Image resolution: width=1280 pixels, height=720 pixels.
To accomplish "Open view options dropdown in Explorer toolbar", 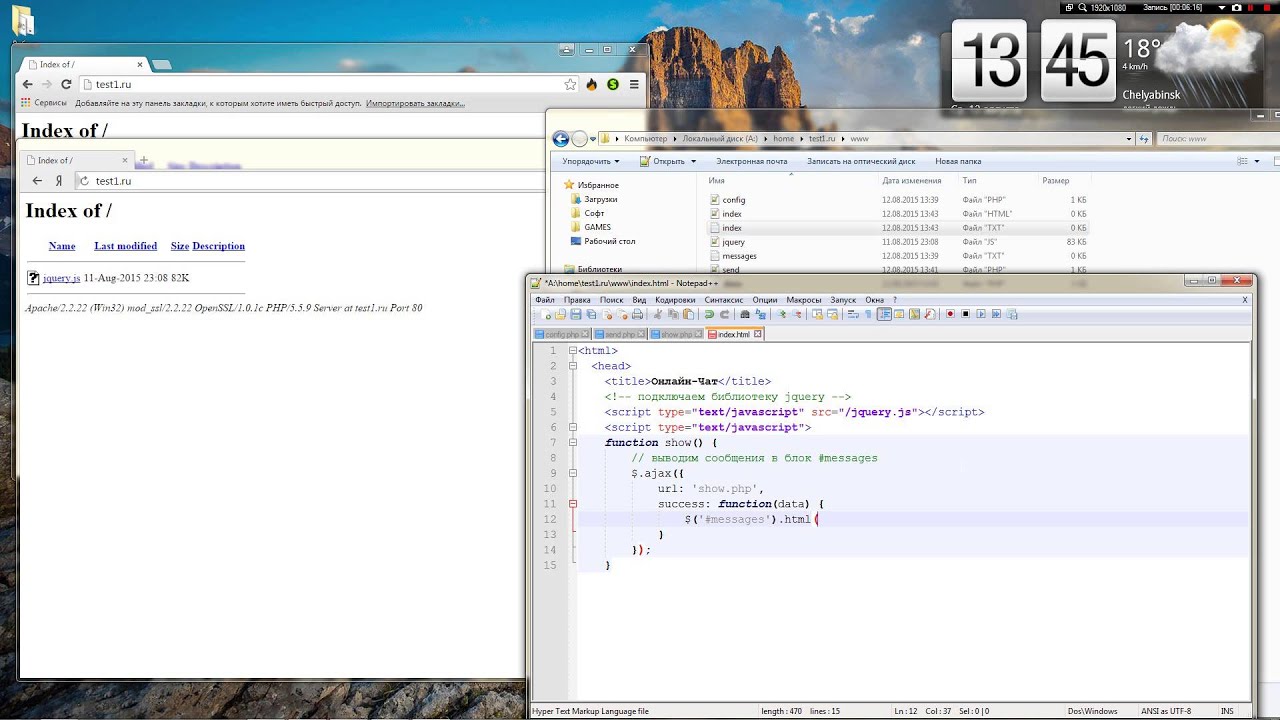I will point(1257,161).
